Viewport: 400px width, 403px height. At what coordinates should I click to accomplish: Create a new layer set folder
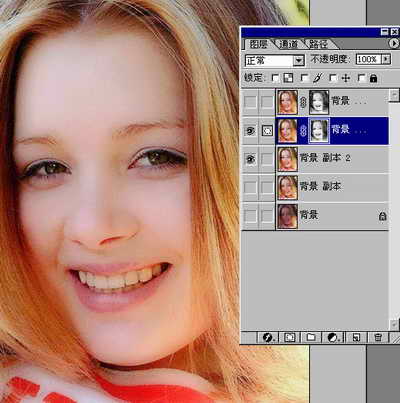[311, 337]
